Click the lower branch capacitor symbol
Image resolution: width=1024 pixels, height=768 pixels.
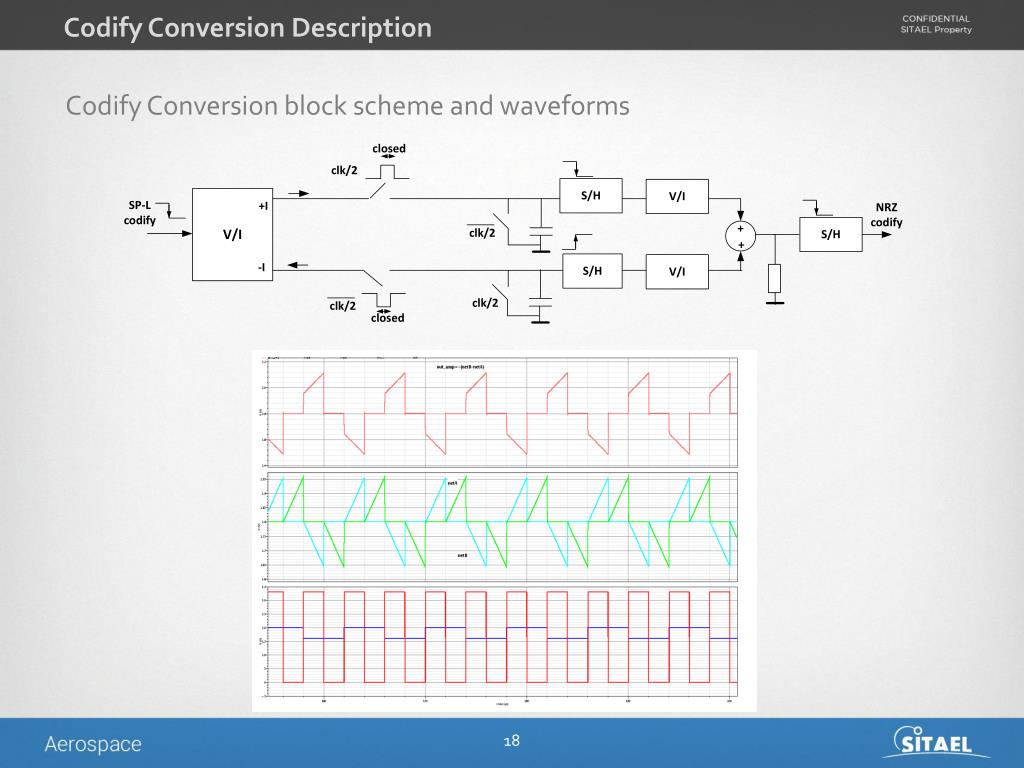[540, 302]
